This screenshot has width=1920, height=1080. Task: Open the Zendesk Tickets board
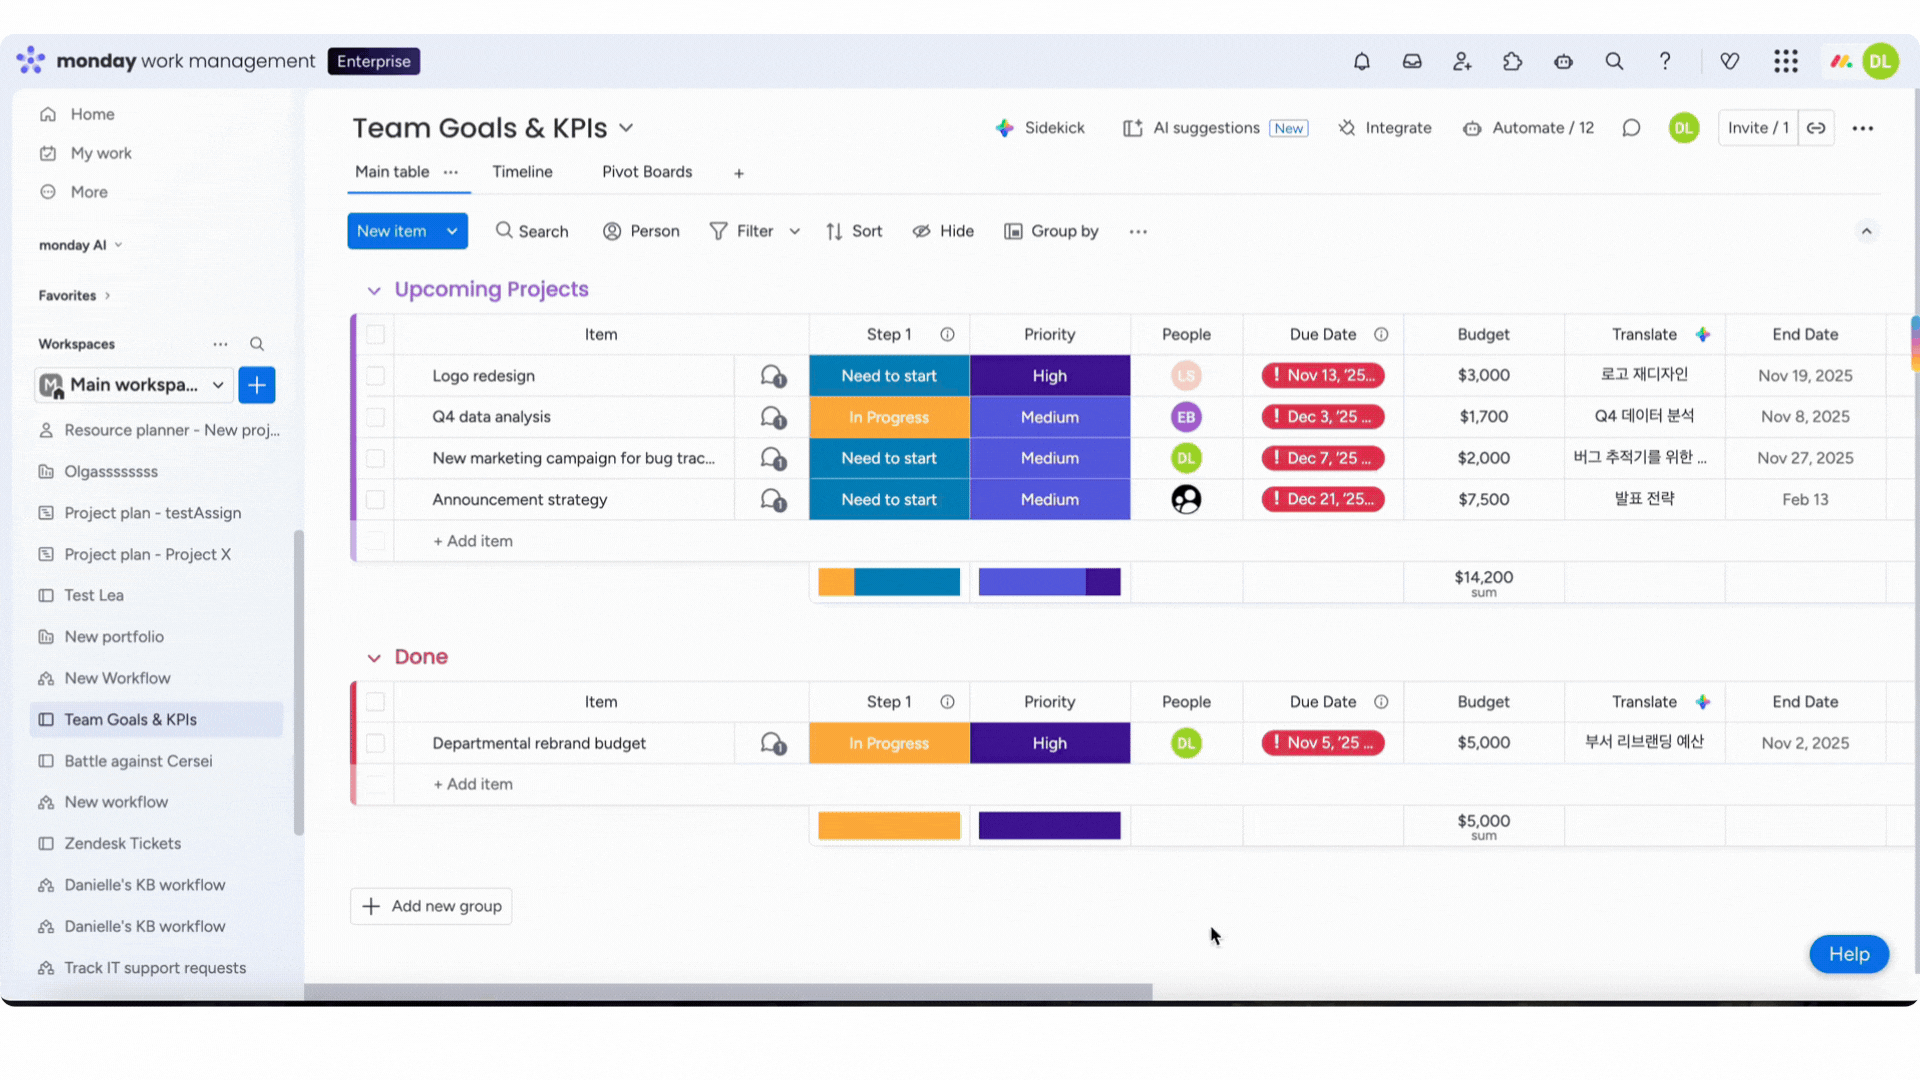click(123, 844)
